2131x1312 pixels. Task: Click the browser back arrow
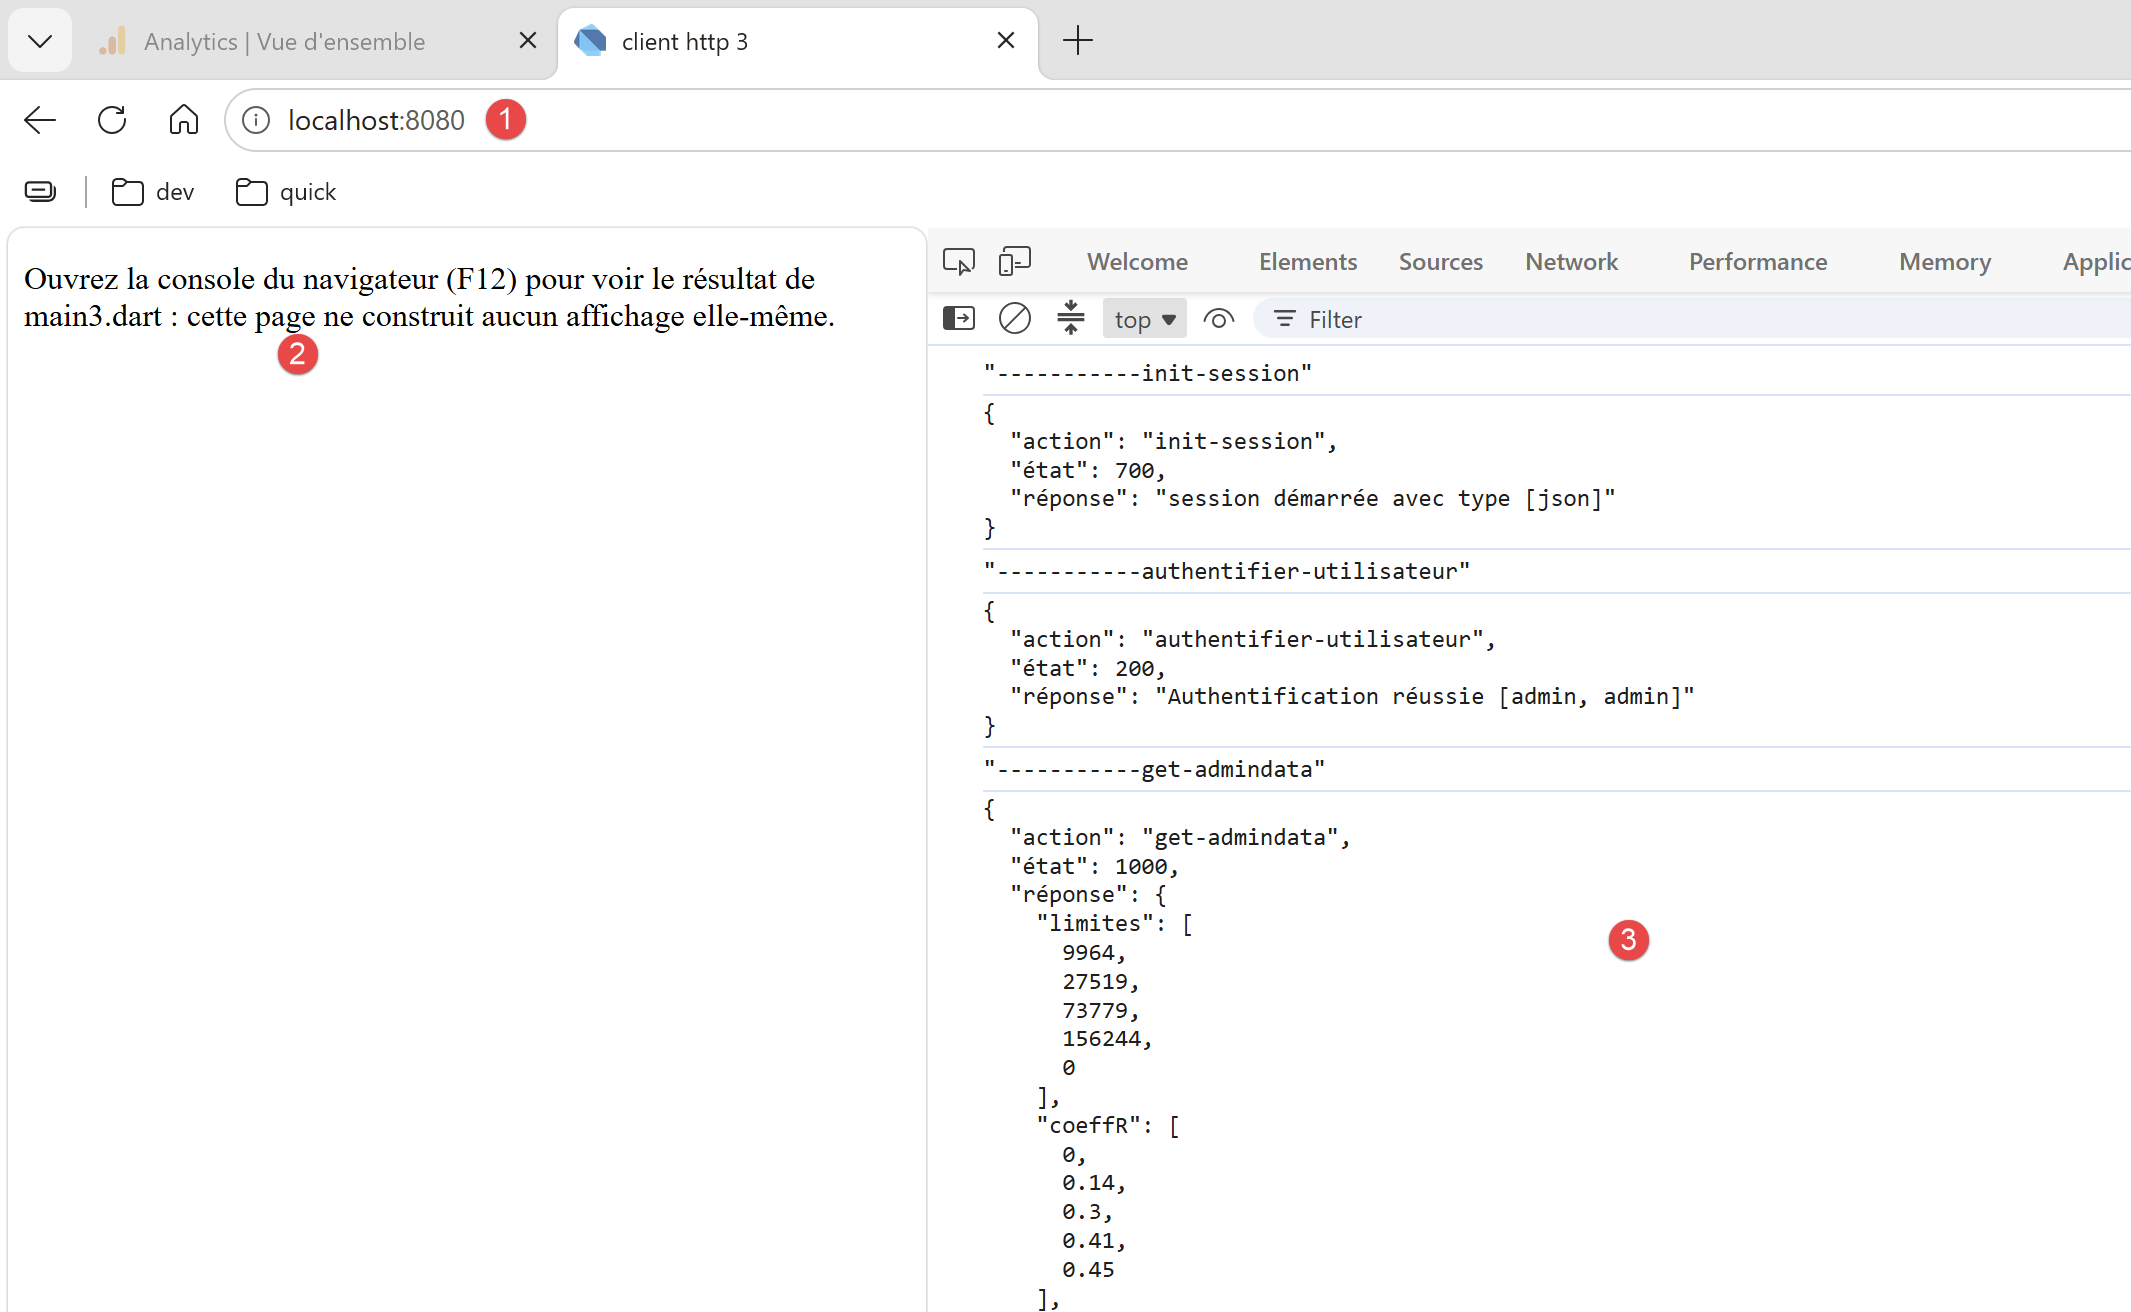(x=40, y=120)
